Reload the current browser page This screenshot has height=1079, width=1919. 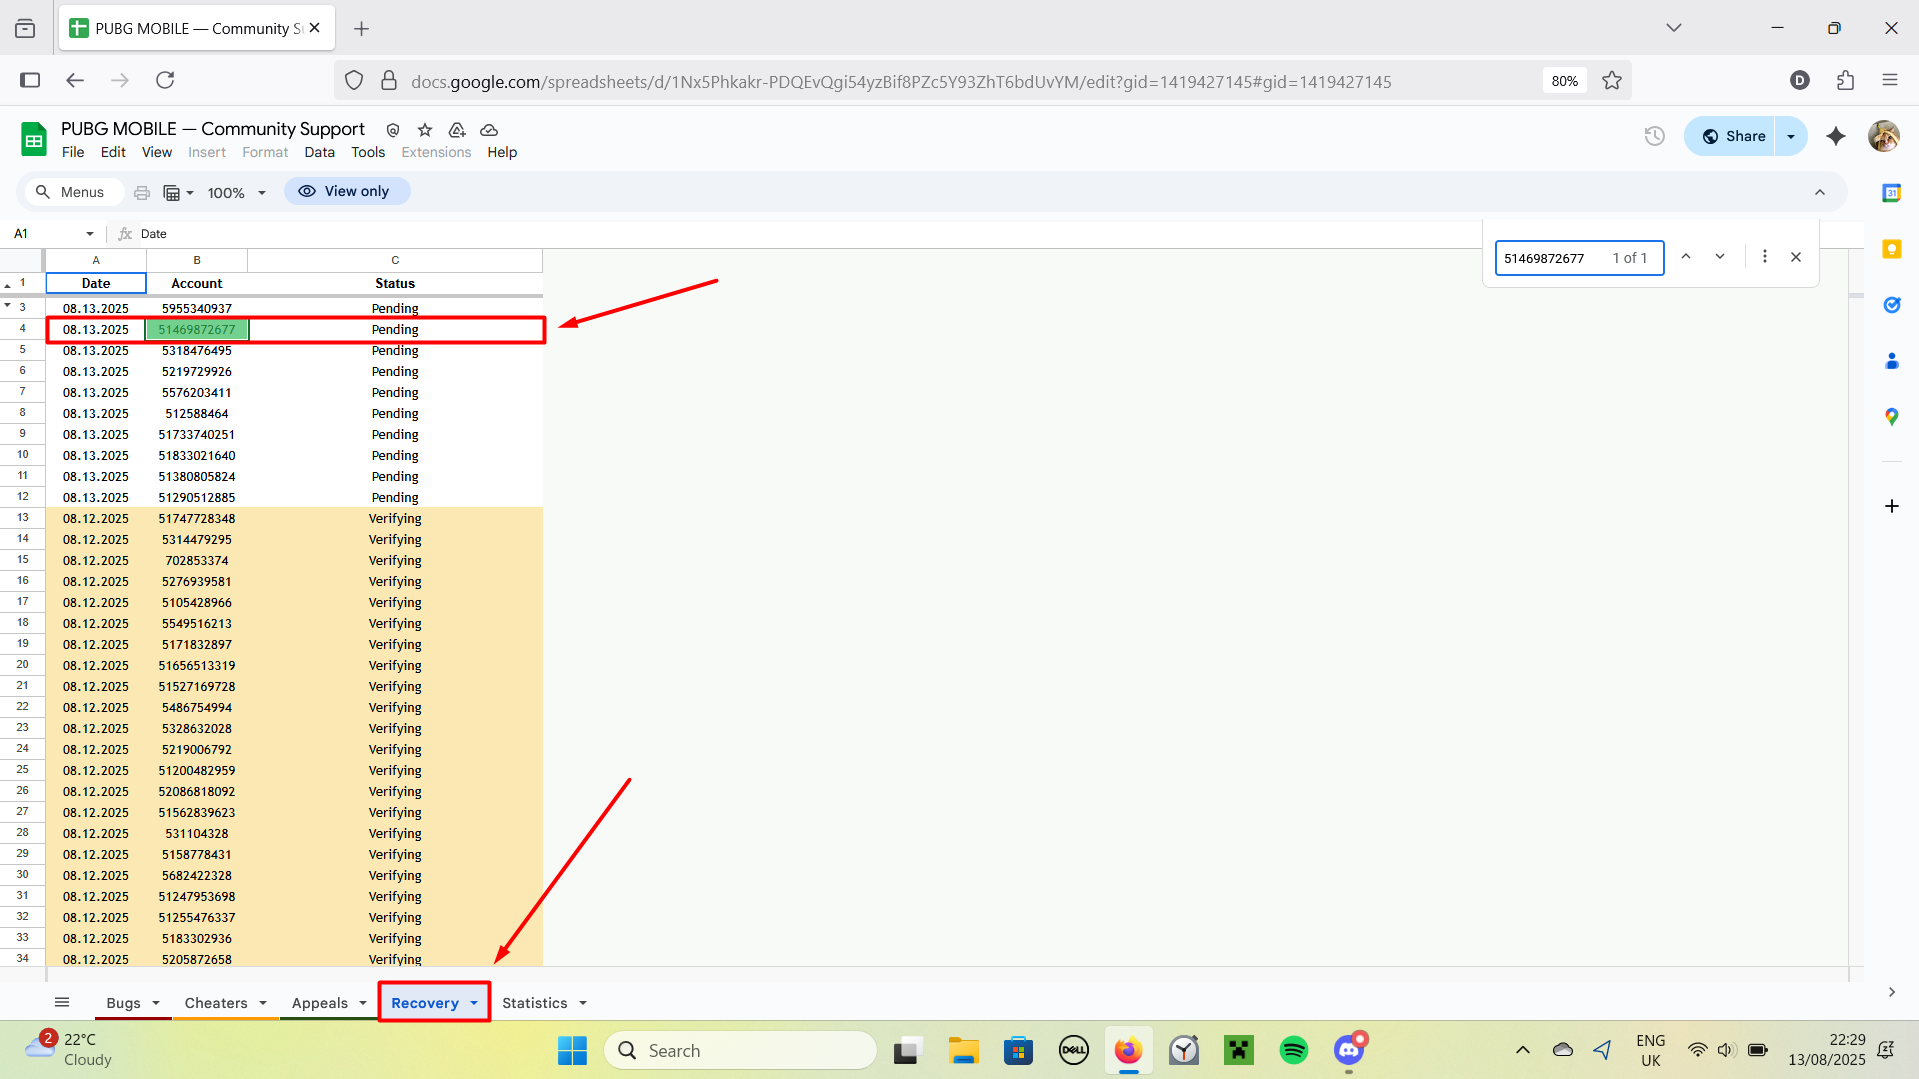pos(165,80)
